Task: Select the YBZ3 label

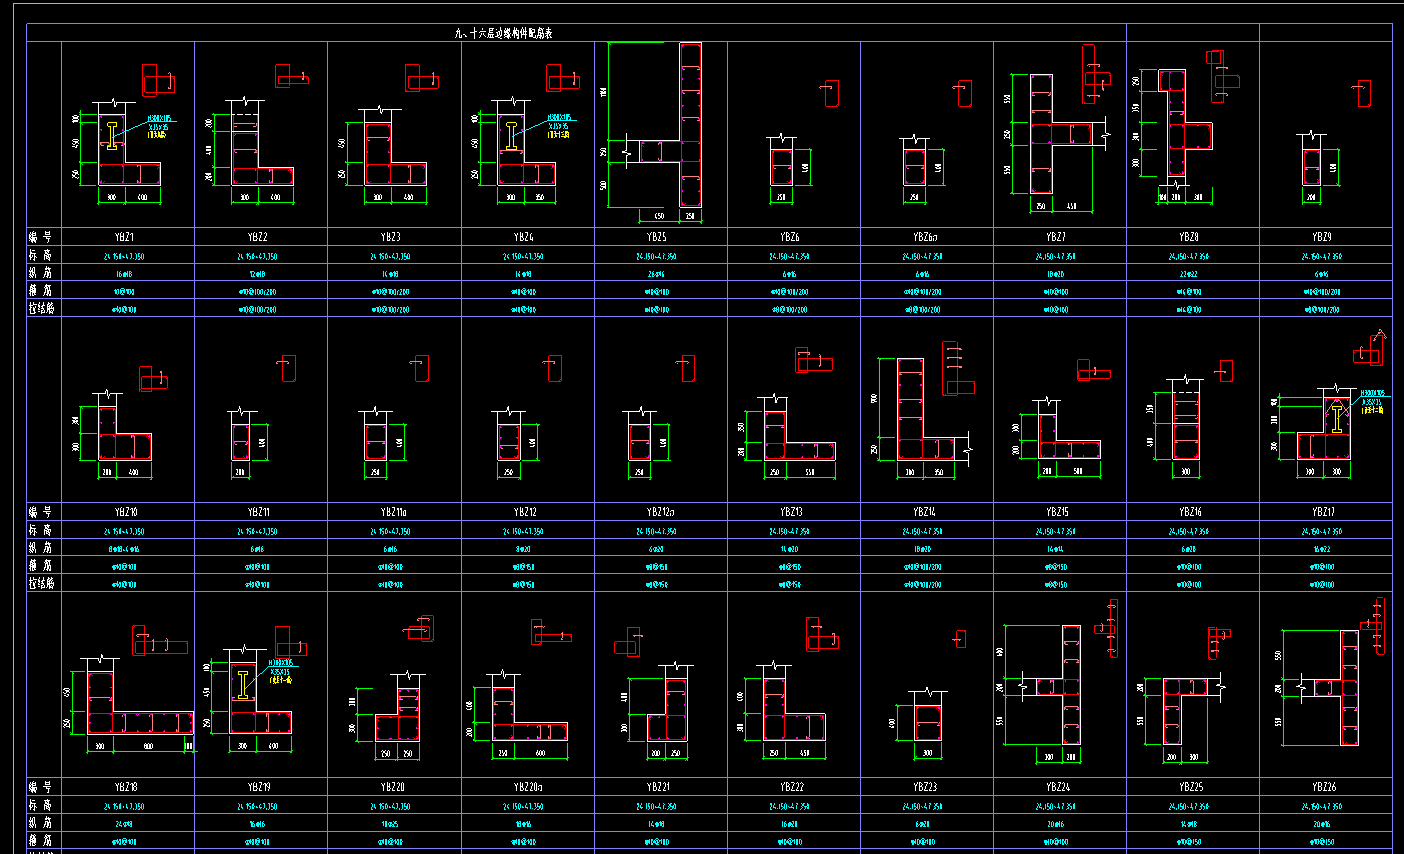Action: pos(391,238)
